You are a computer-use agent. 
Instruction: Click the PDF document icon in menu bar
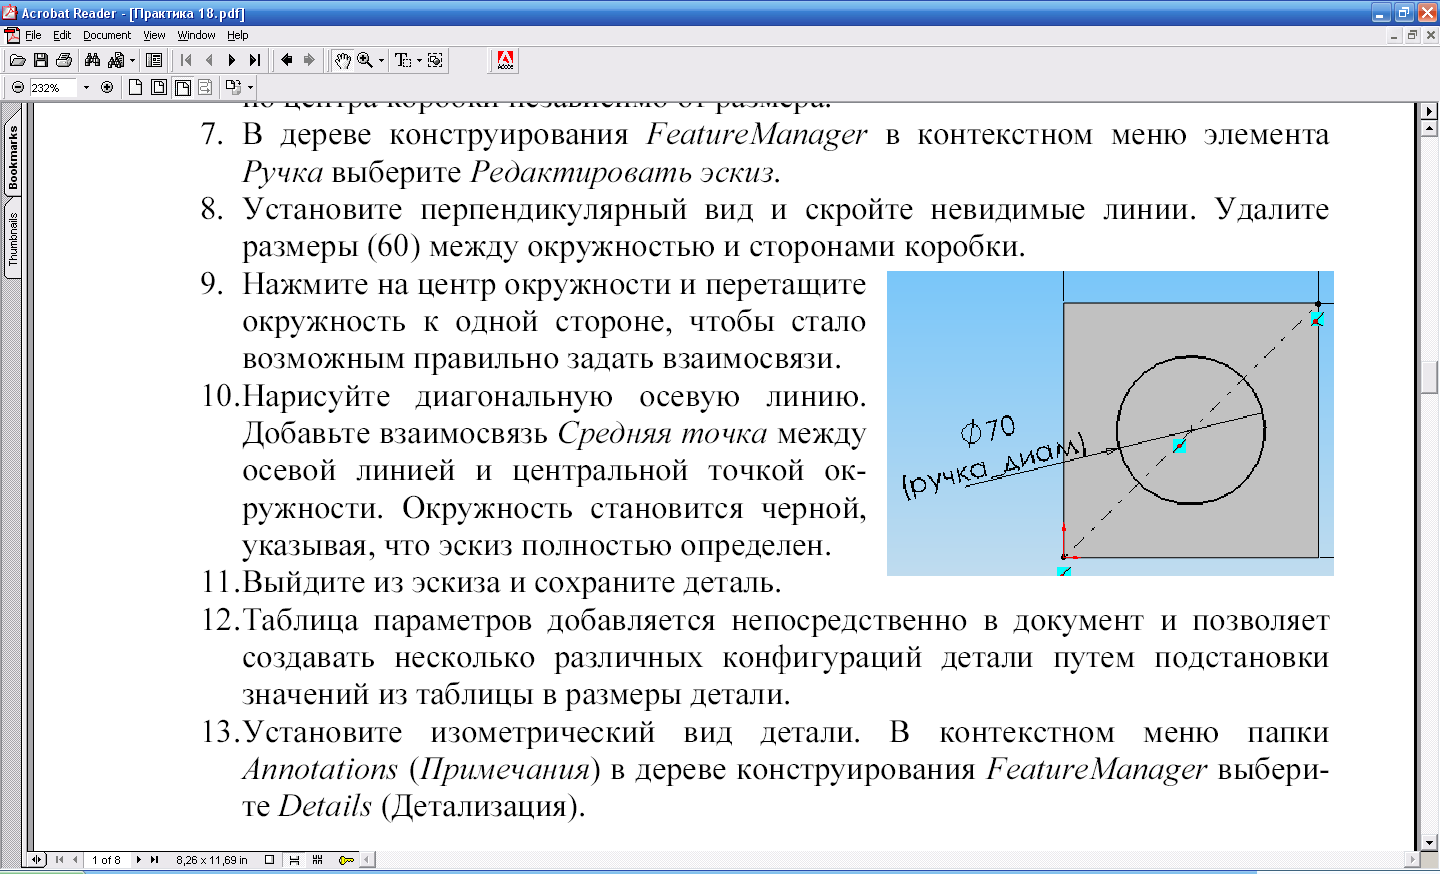[x=12, y=35]
